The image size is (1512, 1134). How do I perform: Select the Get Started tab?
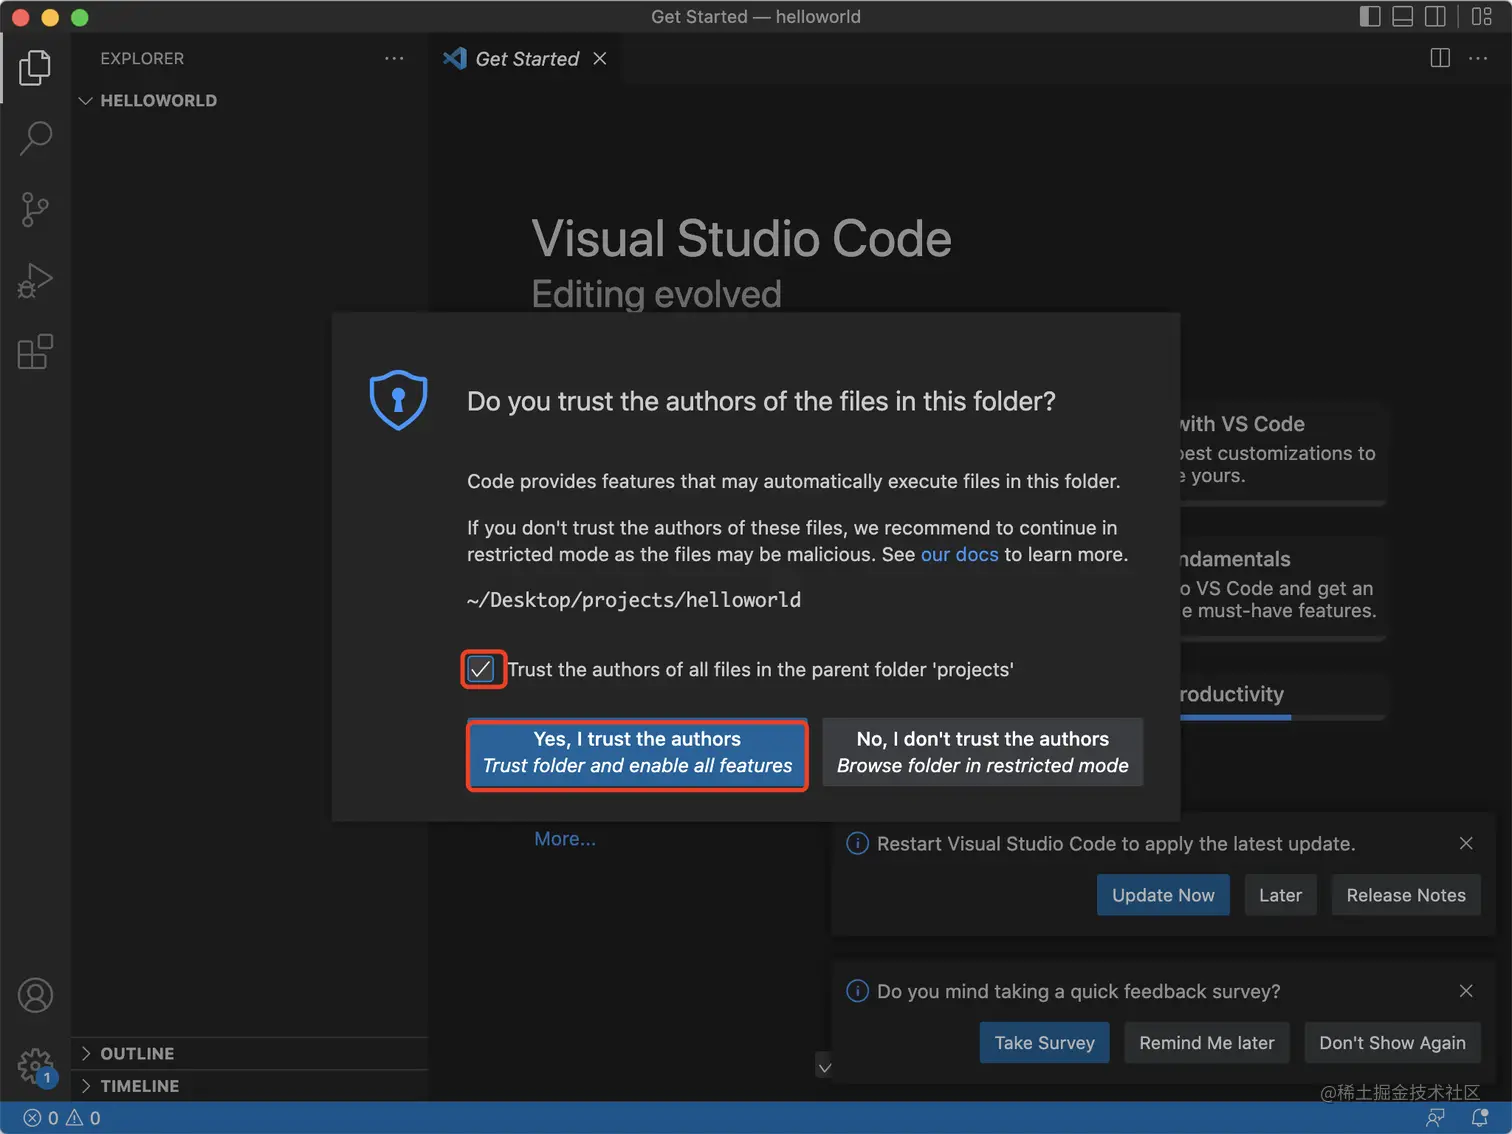[x=526, y=59]
